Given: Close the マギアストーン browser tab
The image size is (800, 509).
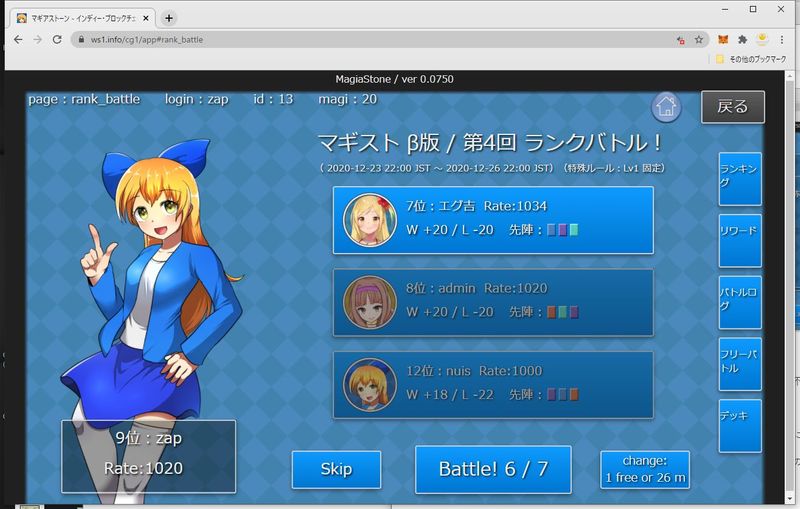Looking at the screenshot, I should 145,18.
